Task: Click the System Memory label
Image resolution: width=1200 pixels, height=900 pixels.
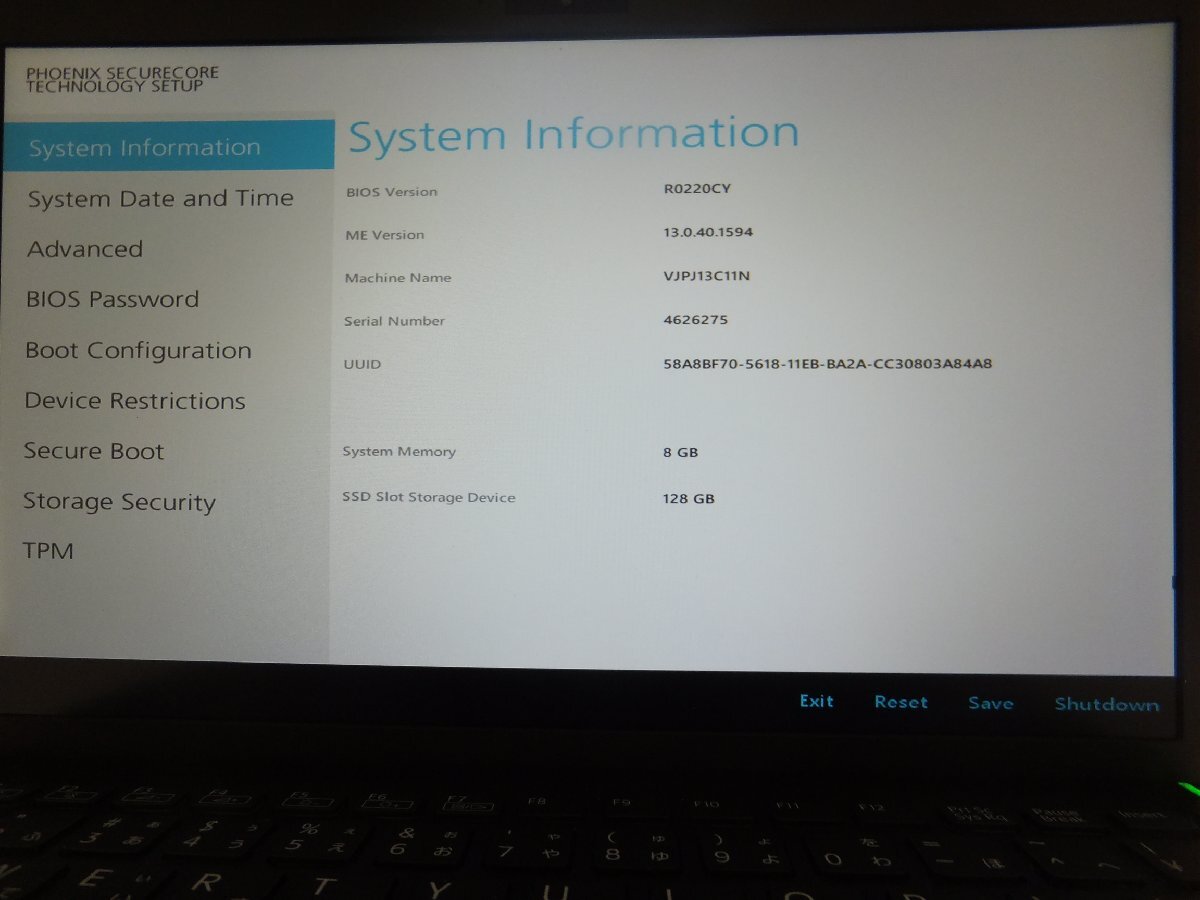Action: point(399,452)
